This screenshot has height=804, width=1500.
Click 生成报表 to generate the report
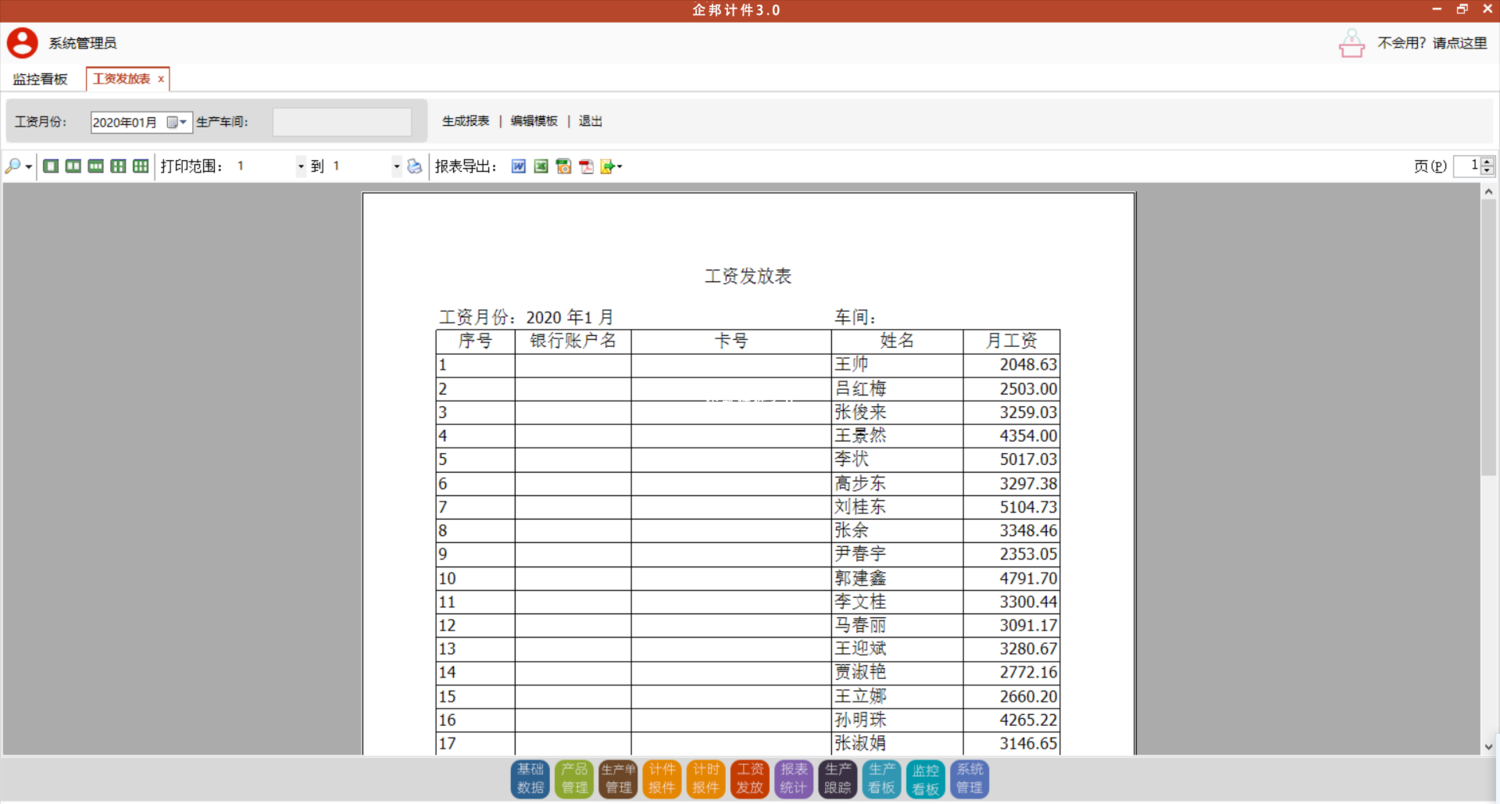point(466,121)
